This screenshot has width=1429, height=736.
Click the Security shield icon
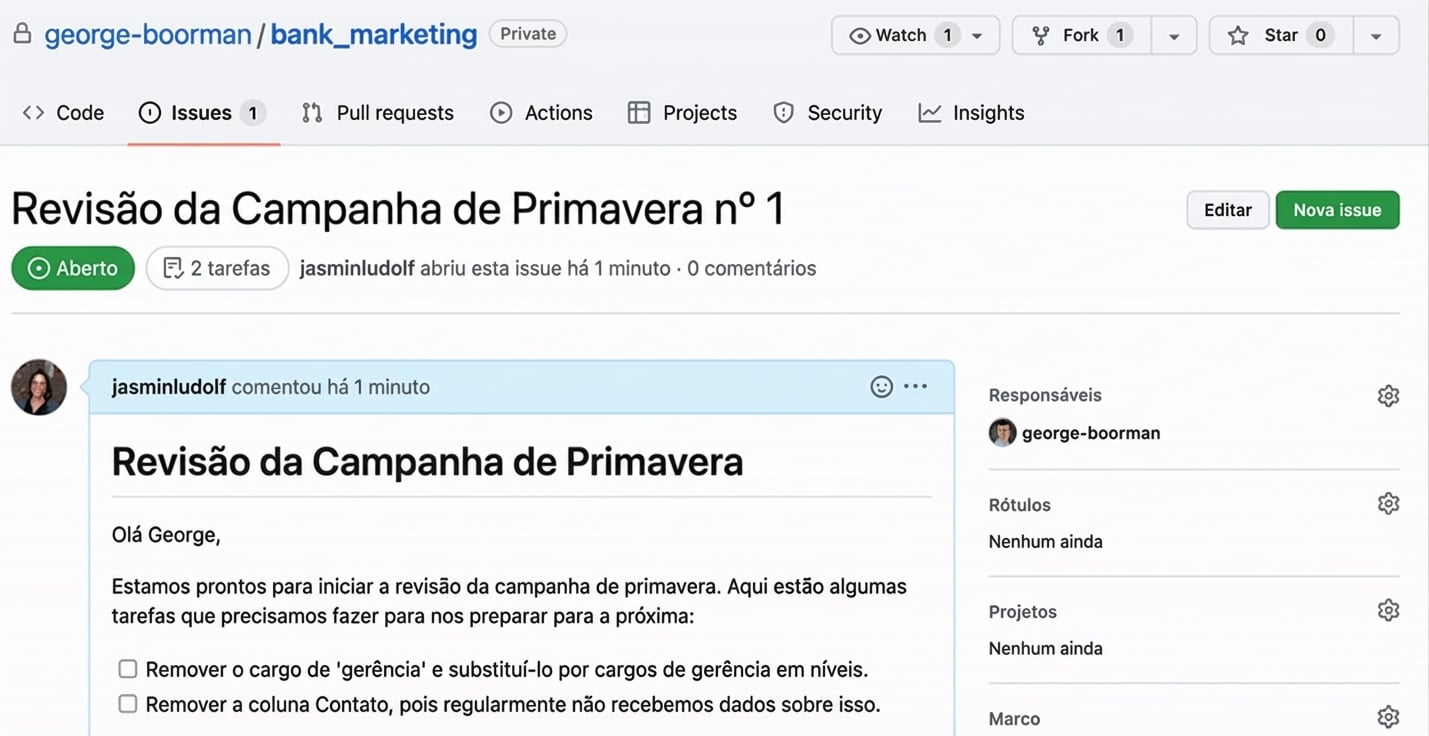[x=784, y=113]
